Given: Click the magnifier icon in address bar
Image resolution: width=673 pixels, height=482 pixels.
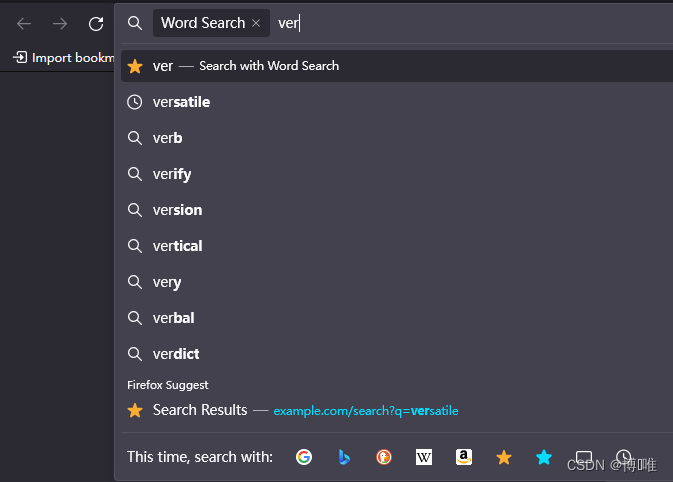Looking at the screenshot, I should coord(135,23).
